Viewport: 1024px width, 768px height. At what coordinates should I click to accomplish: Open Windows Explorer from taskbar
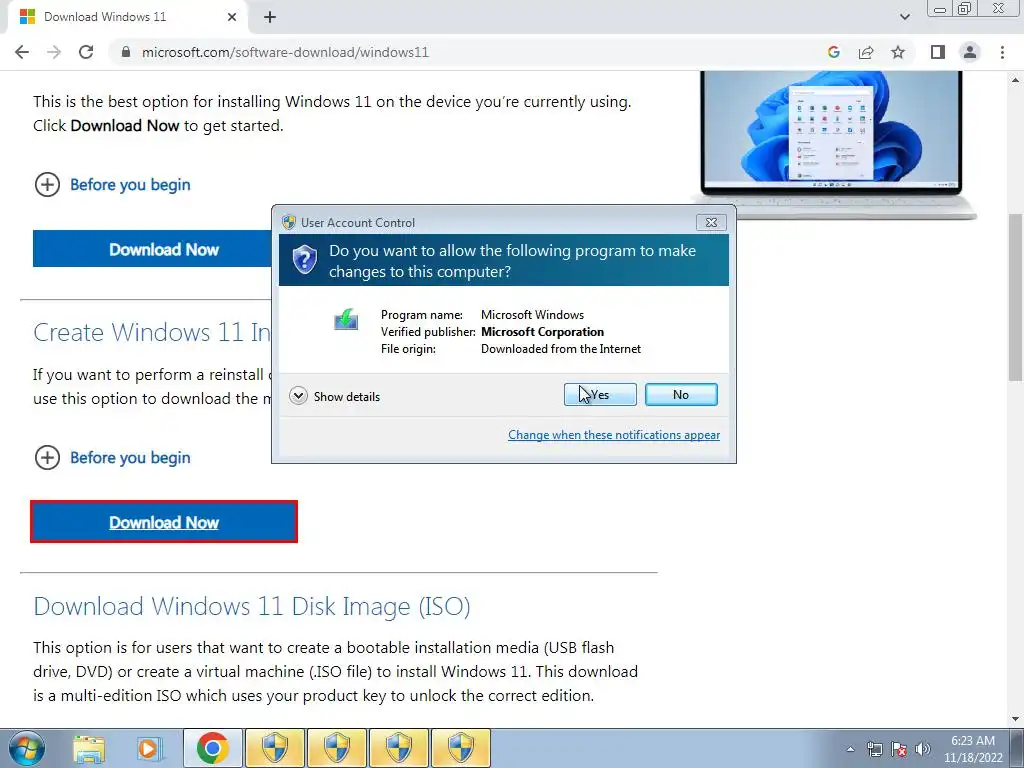tap(89, 748)
